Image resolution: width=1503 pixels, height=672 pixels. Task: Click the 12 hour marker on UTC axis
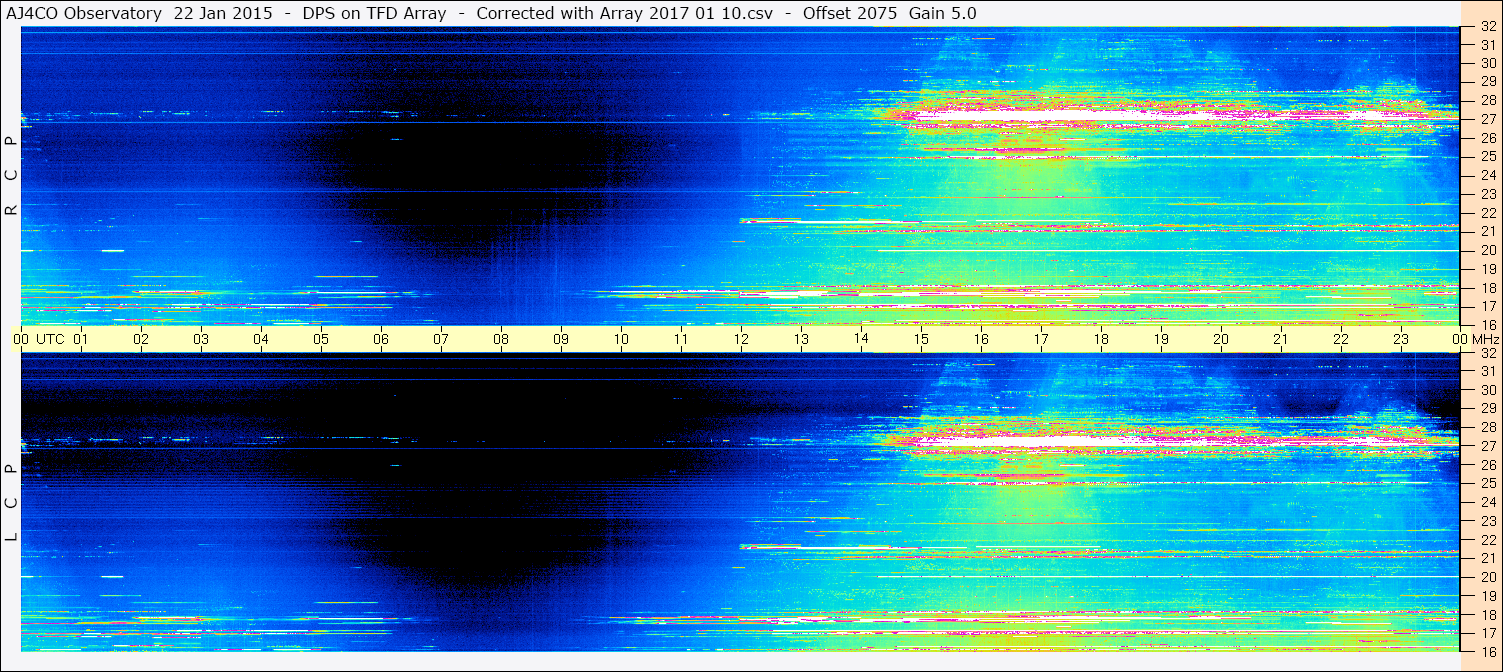[x=741, y=339]
